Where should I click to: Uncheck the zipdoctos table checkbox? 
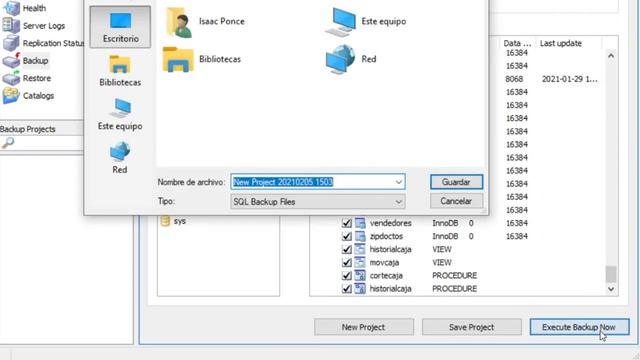click(347, 236)
